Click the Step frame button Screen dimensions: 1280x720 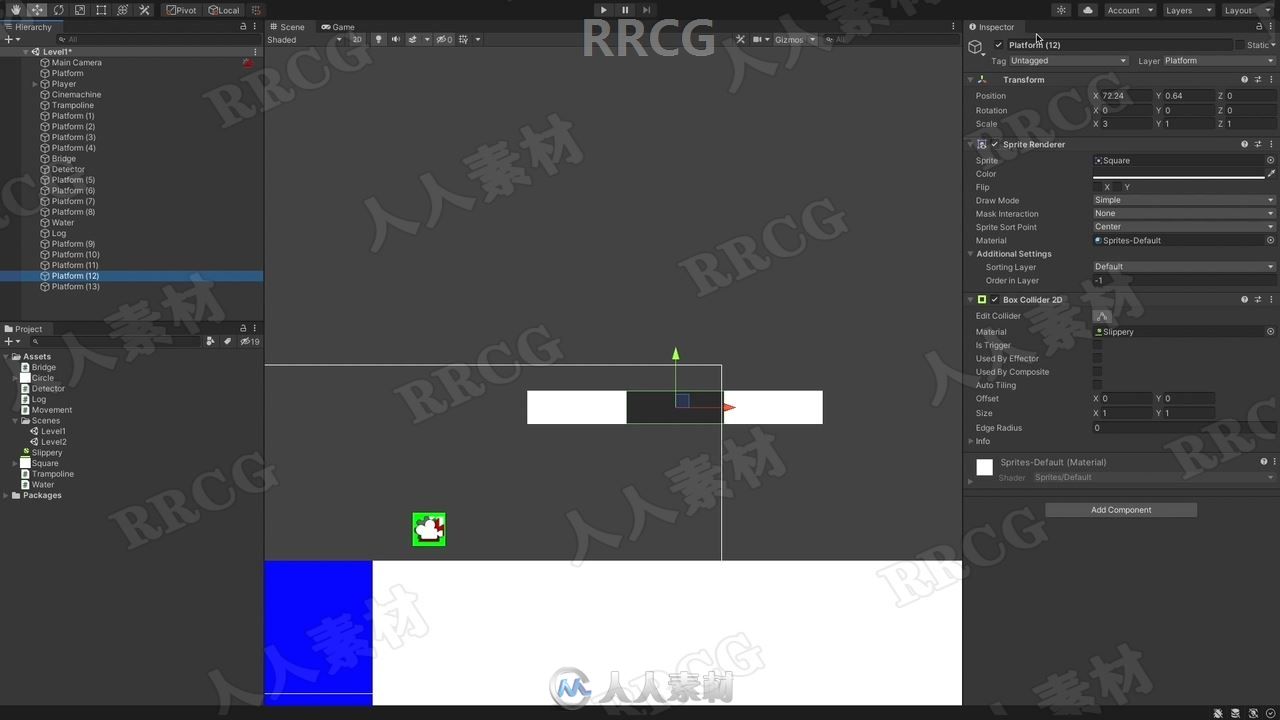tap(647, 10)
